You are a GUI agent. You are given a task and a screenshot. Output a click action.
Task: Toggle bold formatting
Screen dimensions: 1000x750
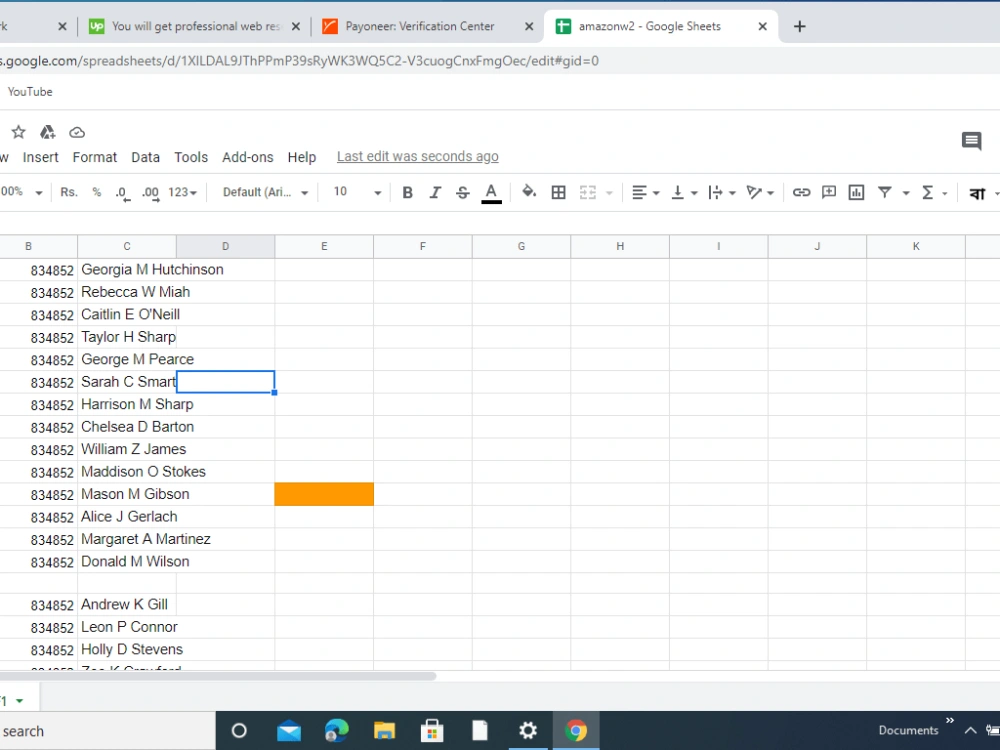point(408,192)
